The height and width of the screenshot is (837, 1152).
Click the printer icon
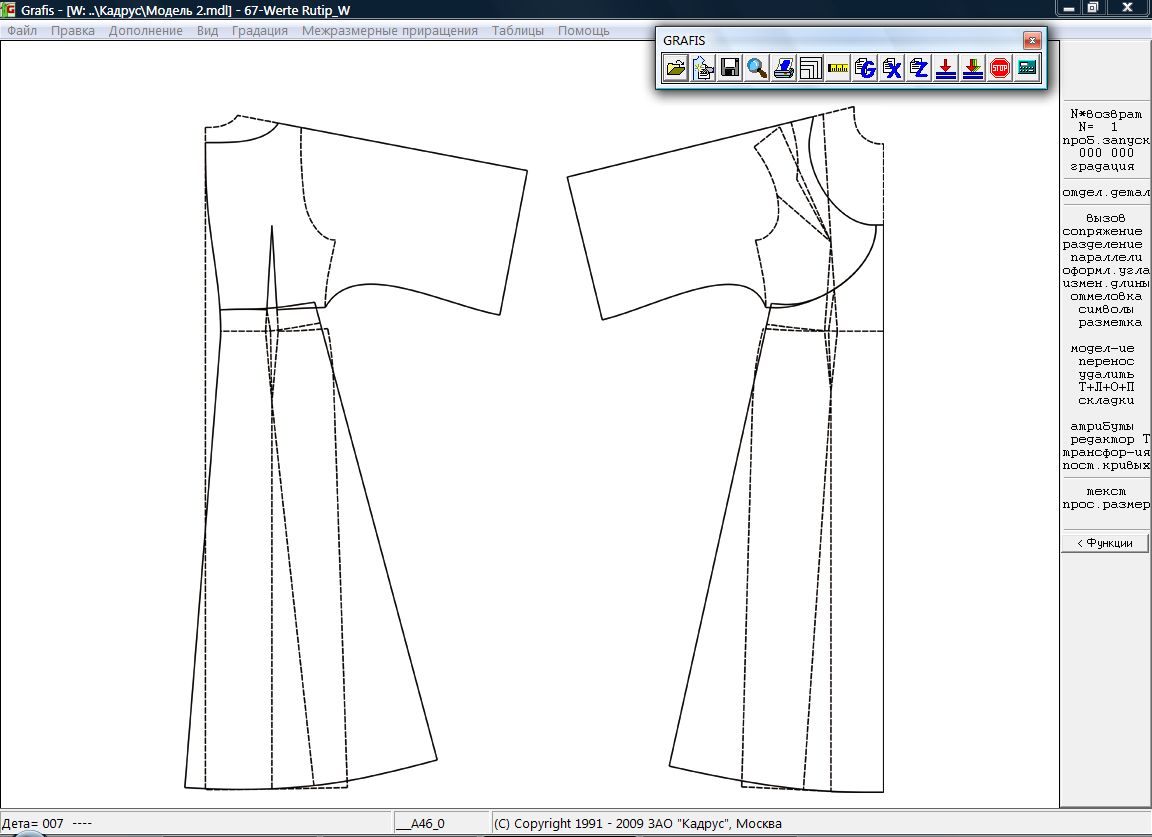pyautogui.click(x=785, y=69)
